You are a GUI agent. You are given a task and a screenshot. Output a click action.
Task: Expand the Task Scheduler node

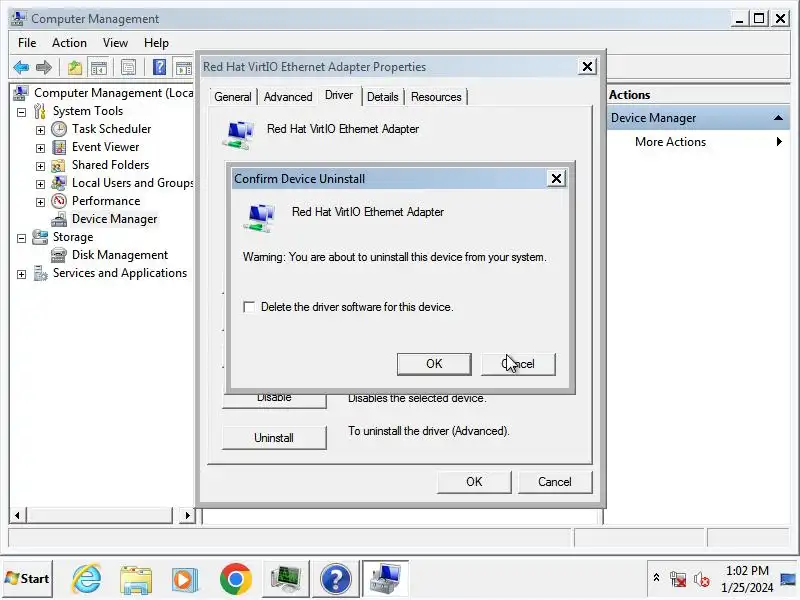pos(40,130)
